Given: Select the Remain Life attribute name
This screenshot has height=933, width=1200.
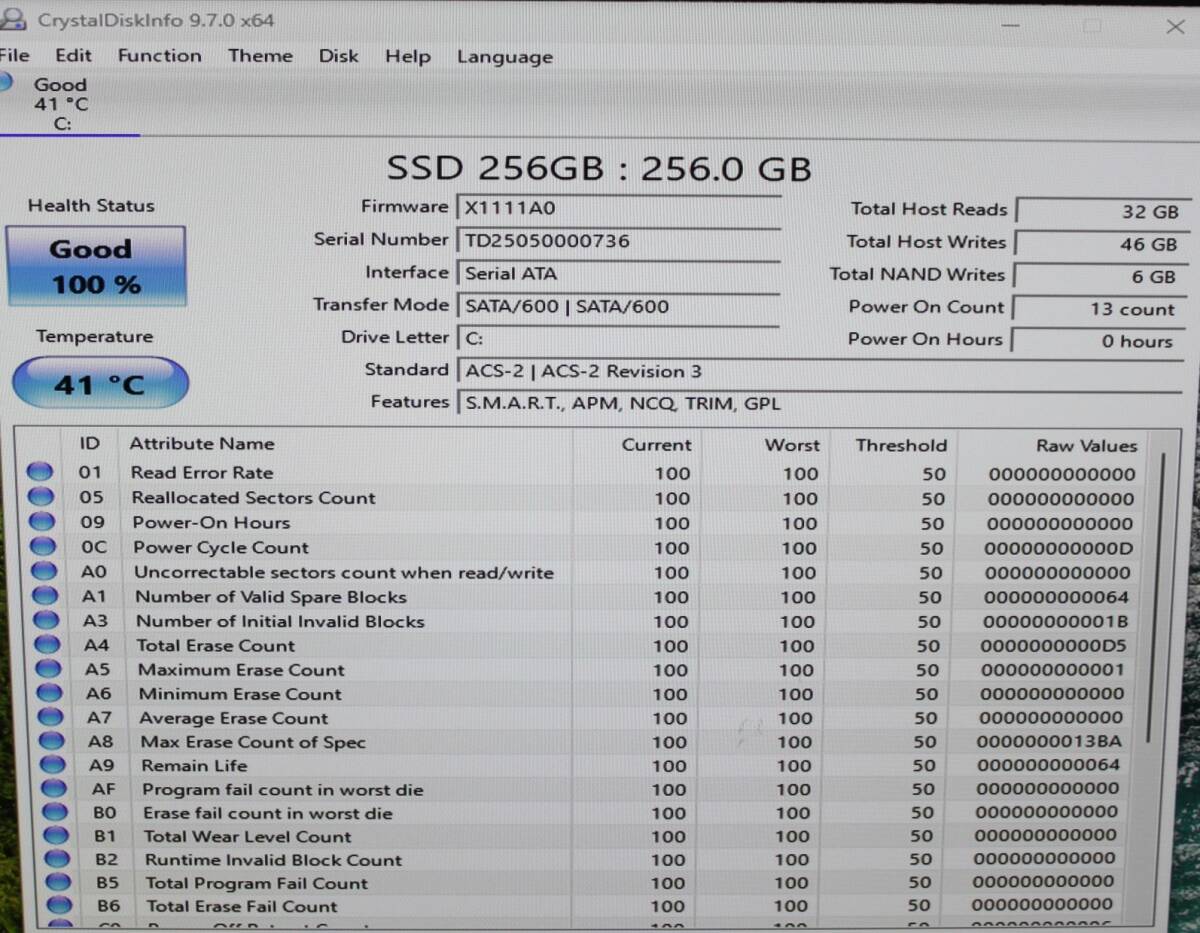Looking at the screenshot, I should click(x=194, y=765).
